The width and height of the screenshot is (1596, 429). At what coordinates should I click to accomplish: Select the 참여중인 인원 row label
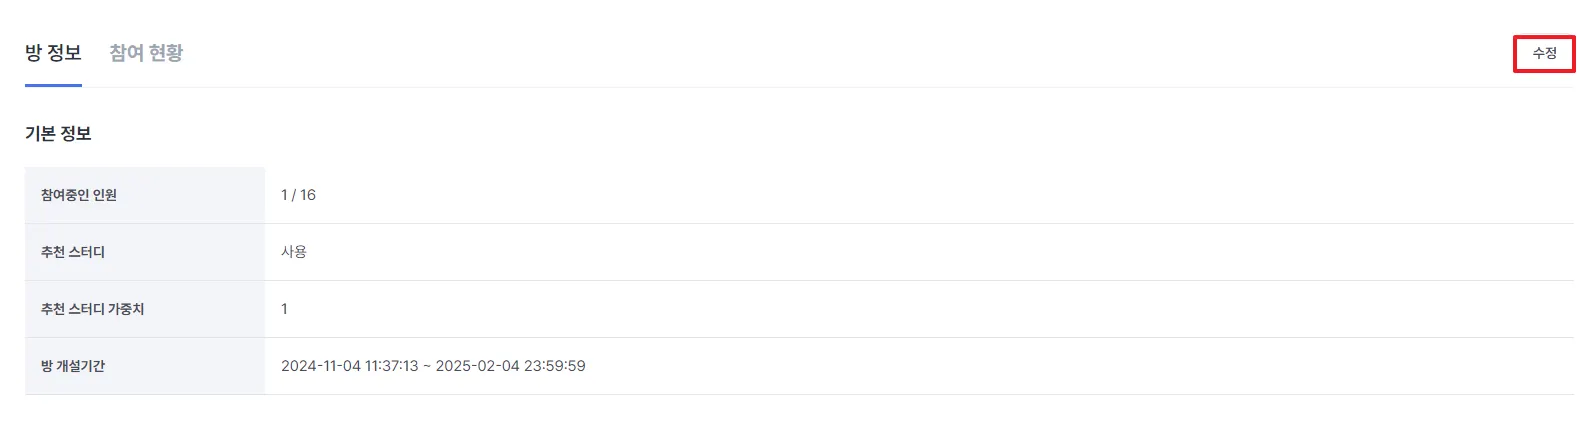click(x=79, y=195)
